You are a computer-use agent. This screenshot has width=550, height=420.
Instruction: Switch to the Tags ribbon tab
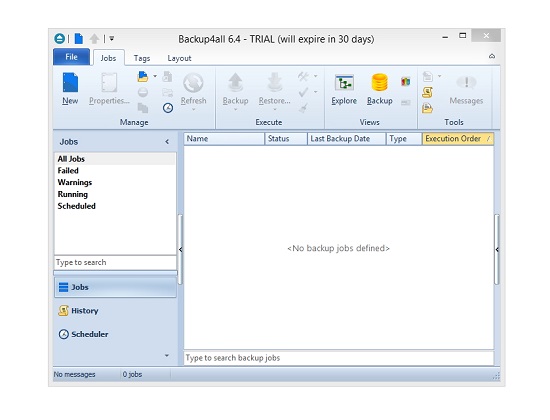(142, 58)
